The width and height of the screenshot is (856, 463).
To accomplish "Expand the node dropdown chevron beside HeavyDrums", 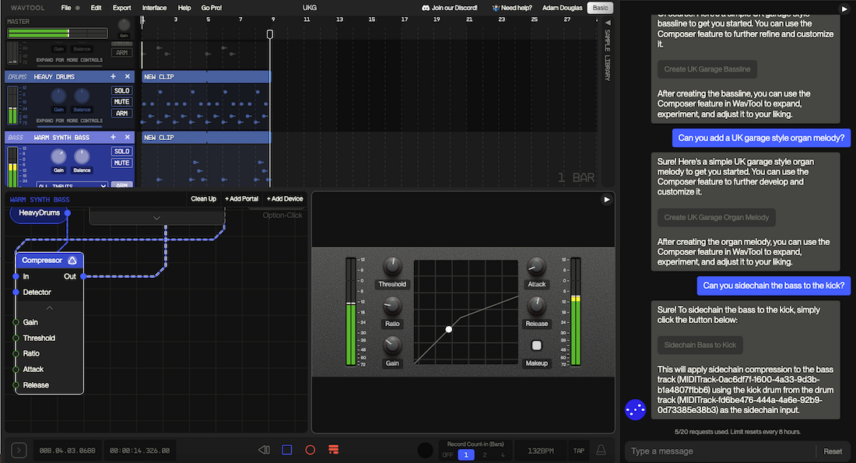I will (157, 218).
